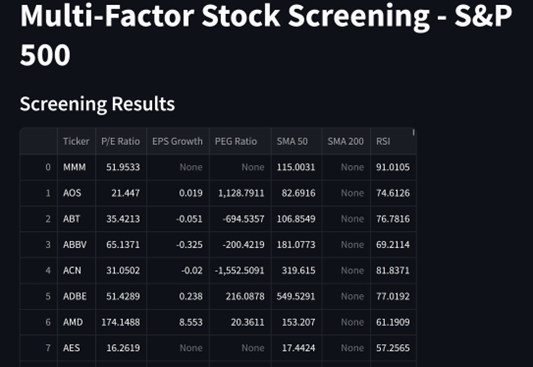
Task: Select ABT EPS Growth value -0.051
Action: (x=178, y=219)
